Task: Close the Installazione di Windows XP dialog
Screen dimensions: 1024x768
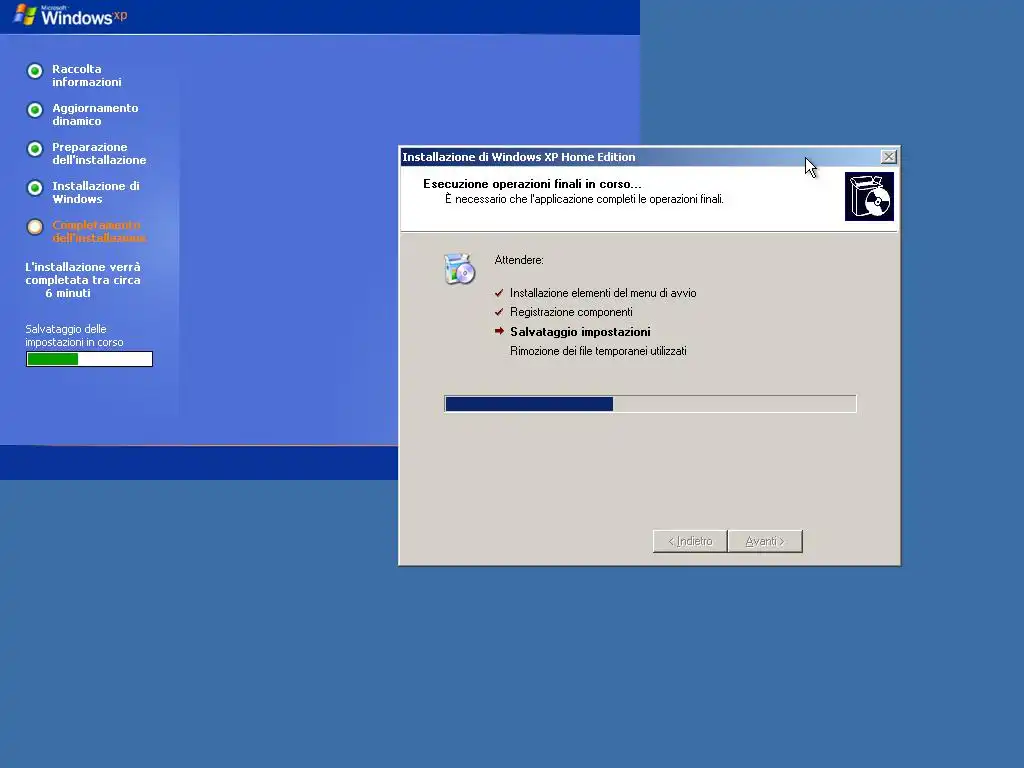Action: pos(888,157)
